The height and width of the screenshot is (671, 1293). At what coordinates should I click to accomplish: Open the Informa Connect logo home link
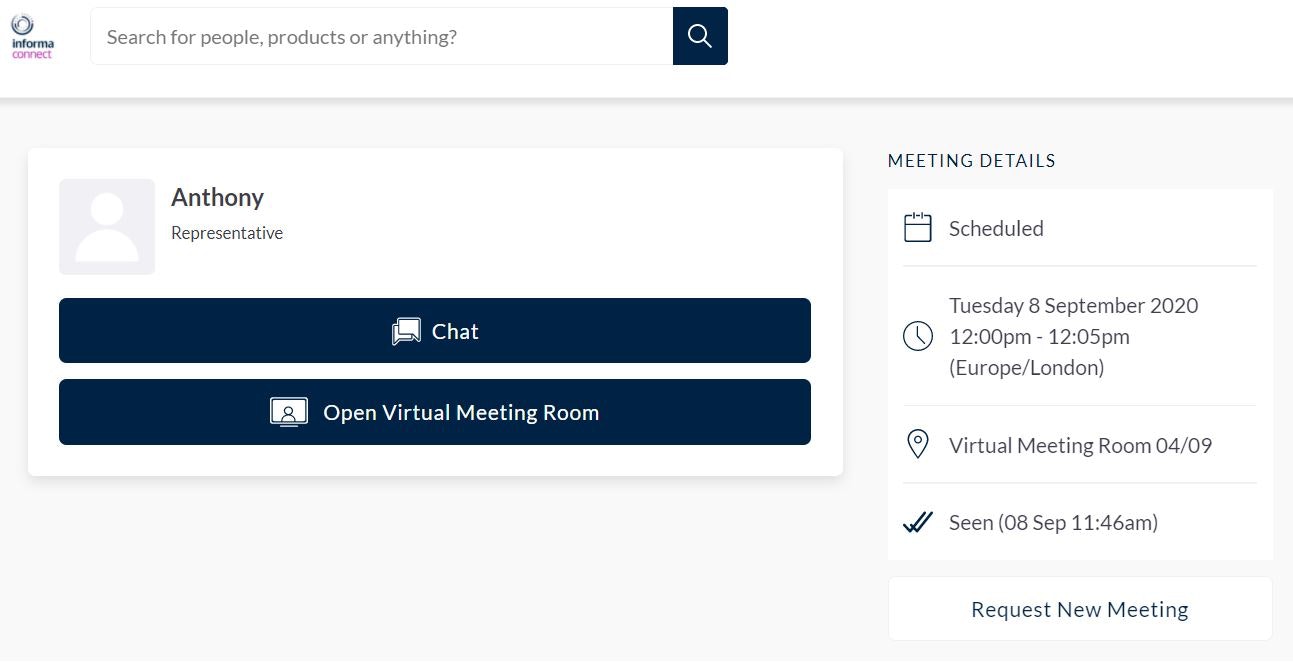[33, 36]
